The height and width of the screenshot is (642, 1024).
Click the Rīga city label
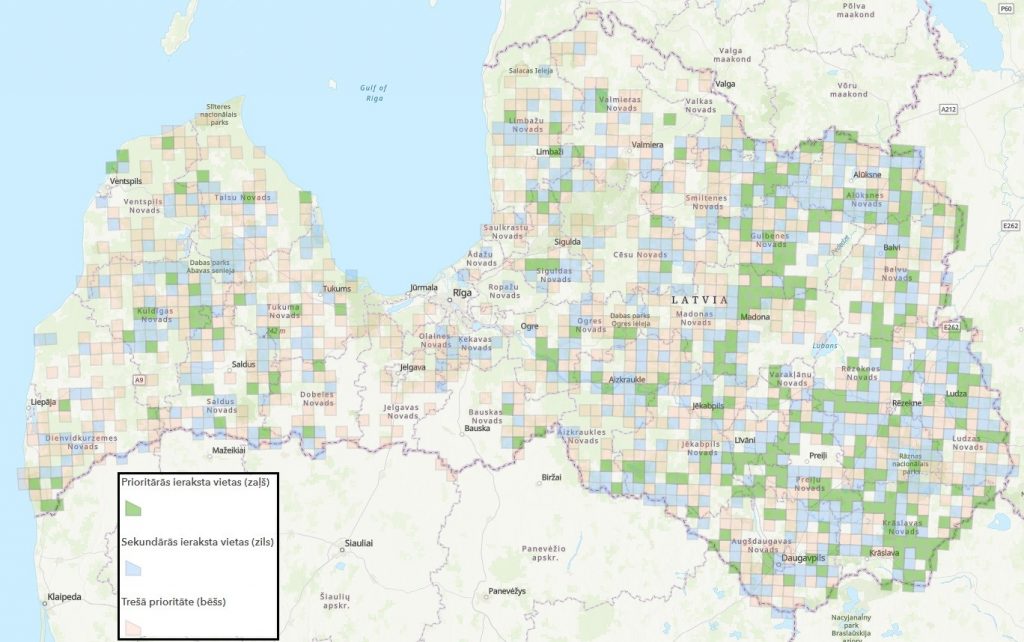coord(461,292)
